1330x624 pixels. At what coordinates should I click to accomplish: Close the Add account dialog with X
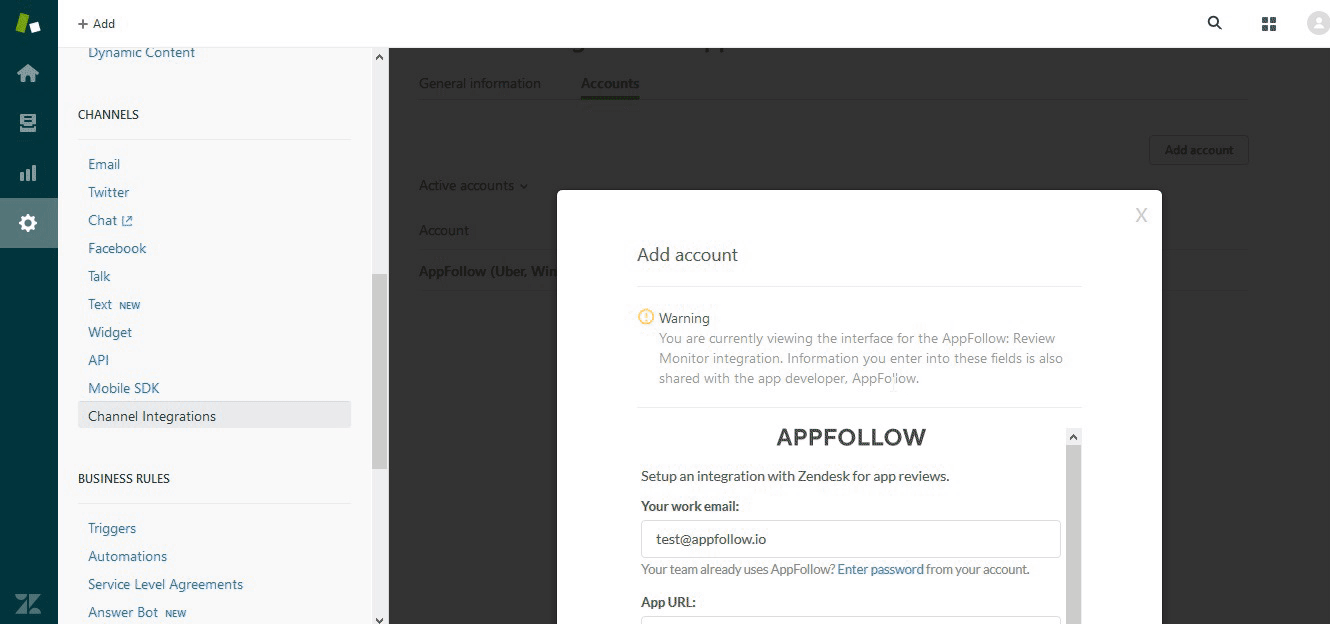click(1141, 215)
